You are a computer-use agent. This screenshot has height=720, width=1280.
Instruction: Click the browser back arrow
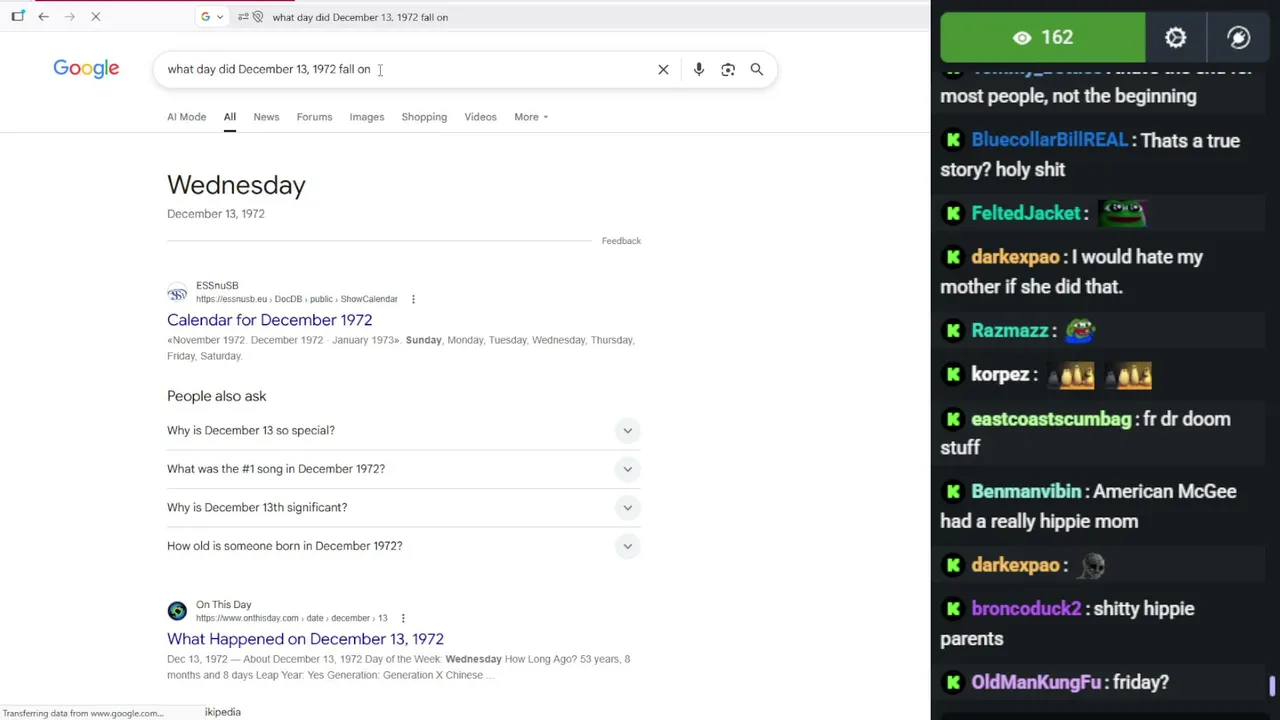pos(43,17)
